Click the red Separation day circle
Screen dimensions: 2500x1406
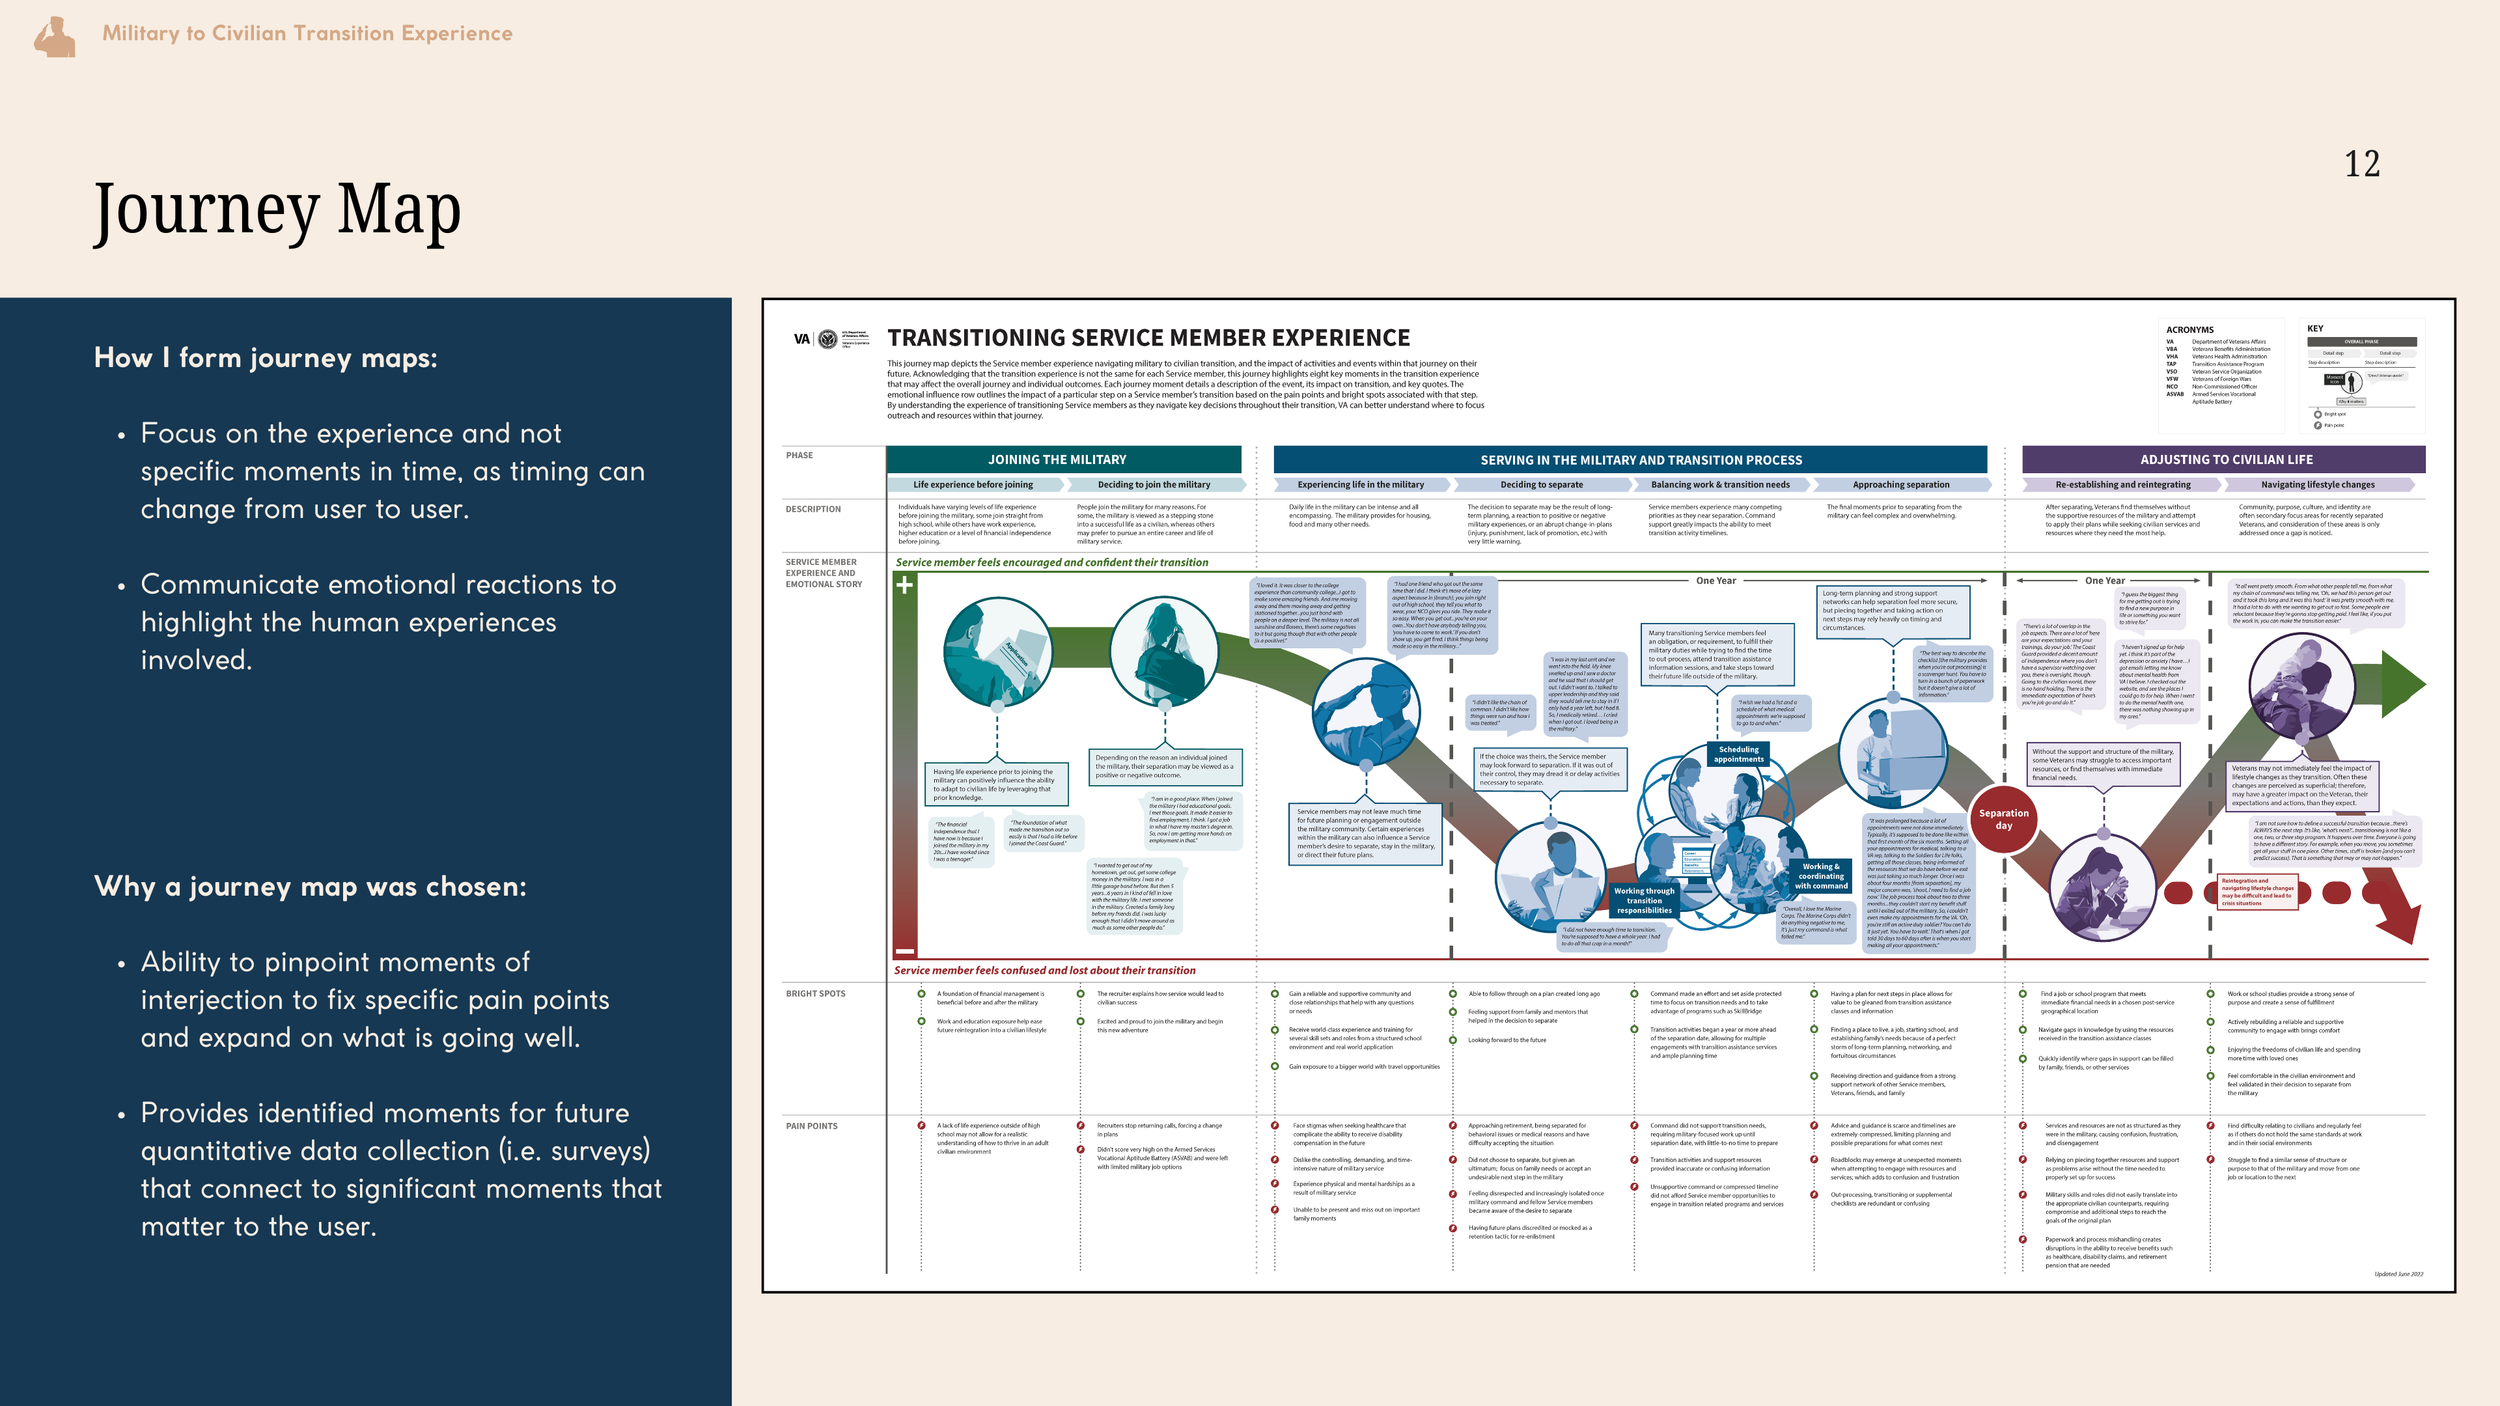click(2003, 819)
